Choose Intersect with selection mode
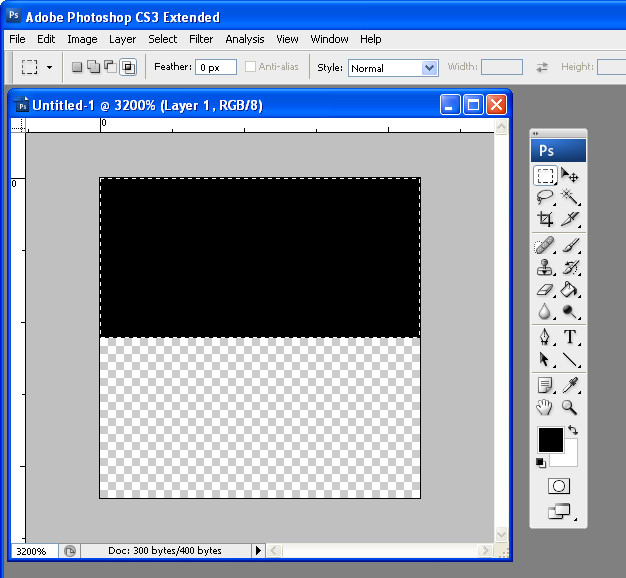The width and height of the screenshot is (626, 578). pyautogui.click(x=128, y=67)
